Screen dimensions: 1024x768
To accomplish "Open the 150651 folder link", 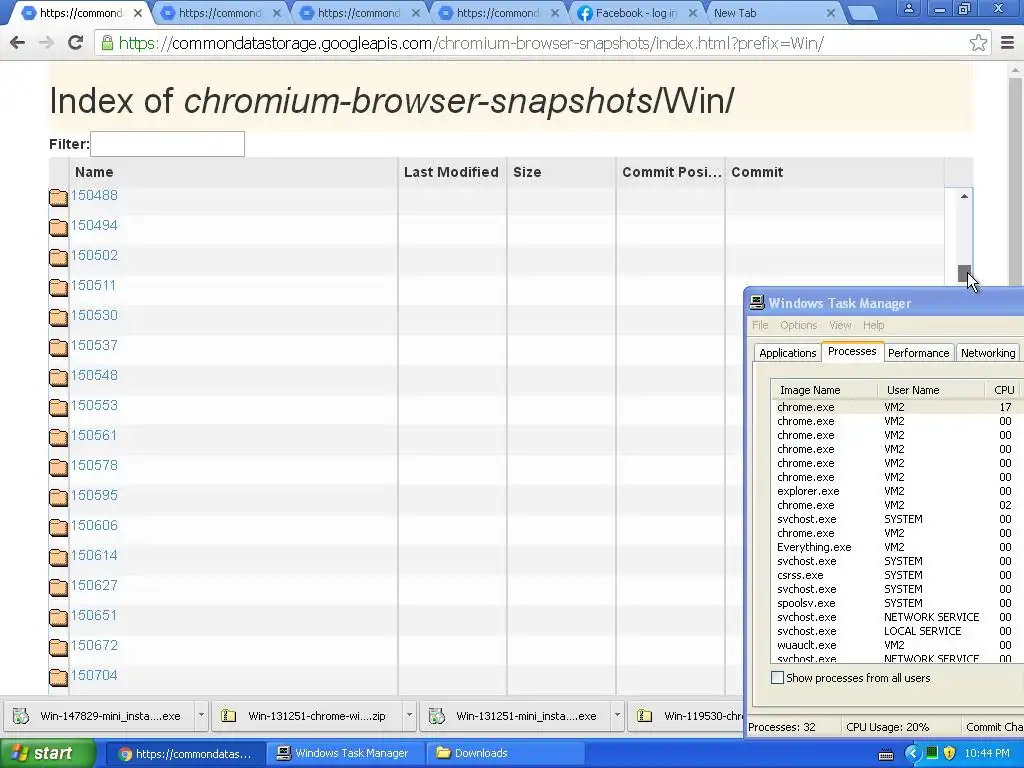I will coord(94,615).
